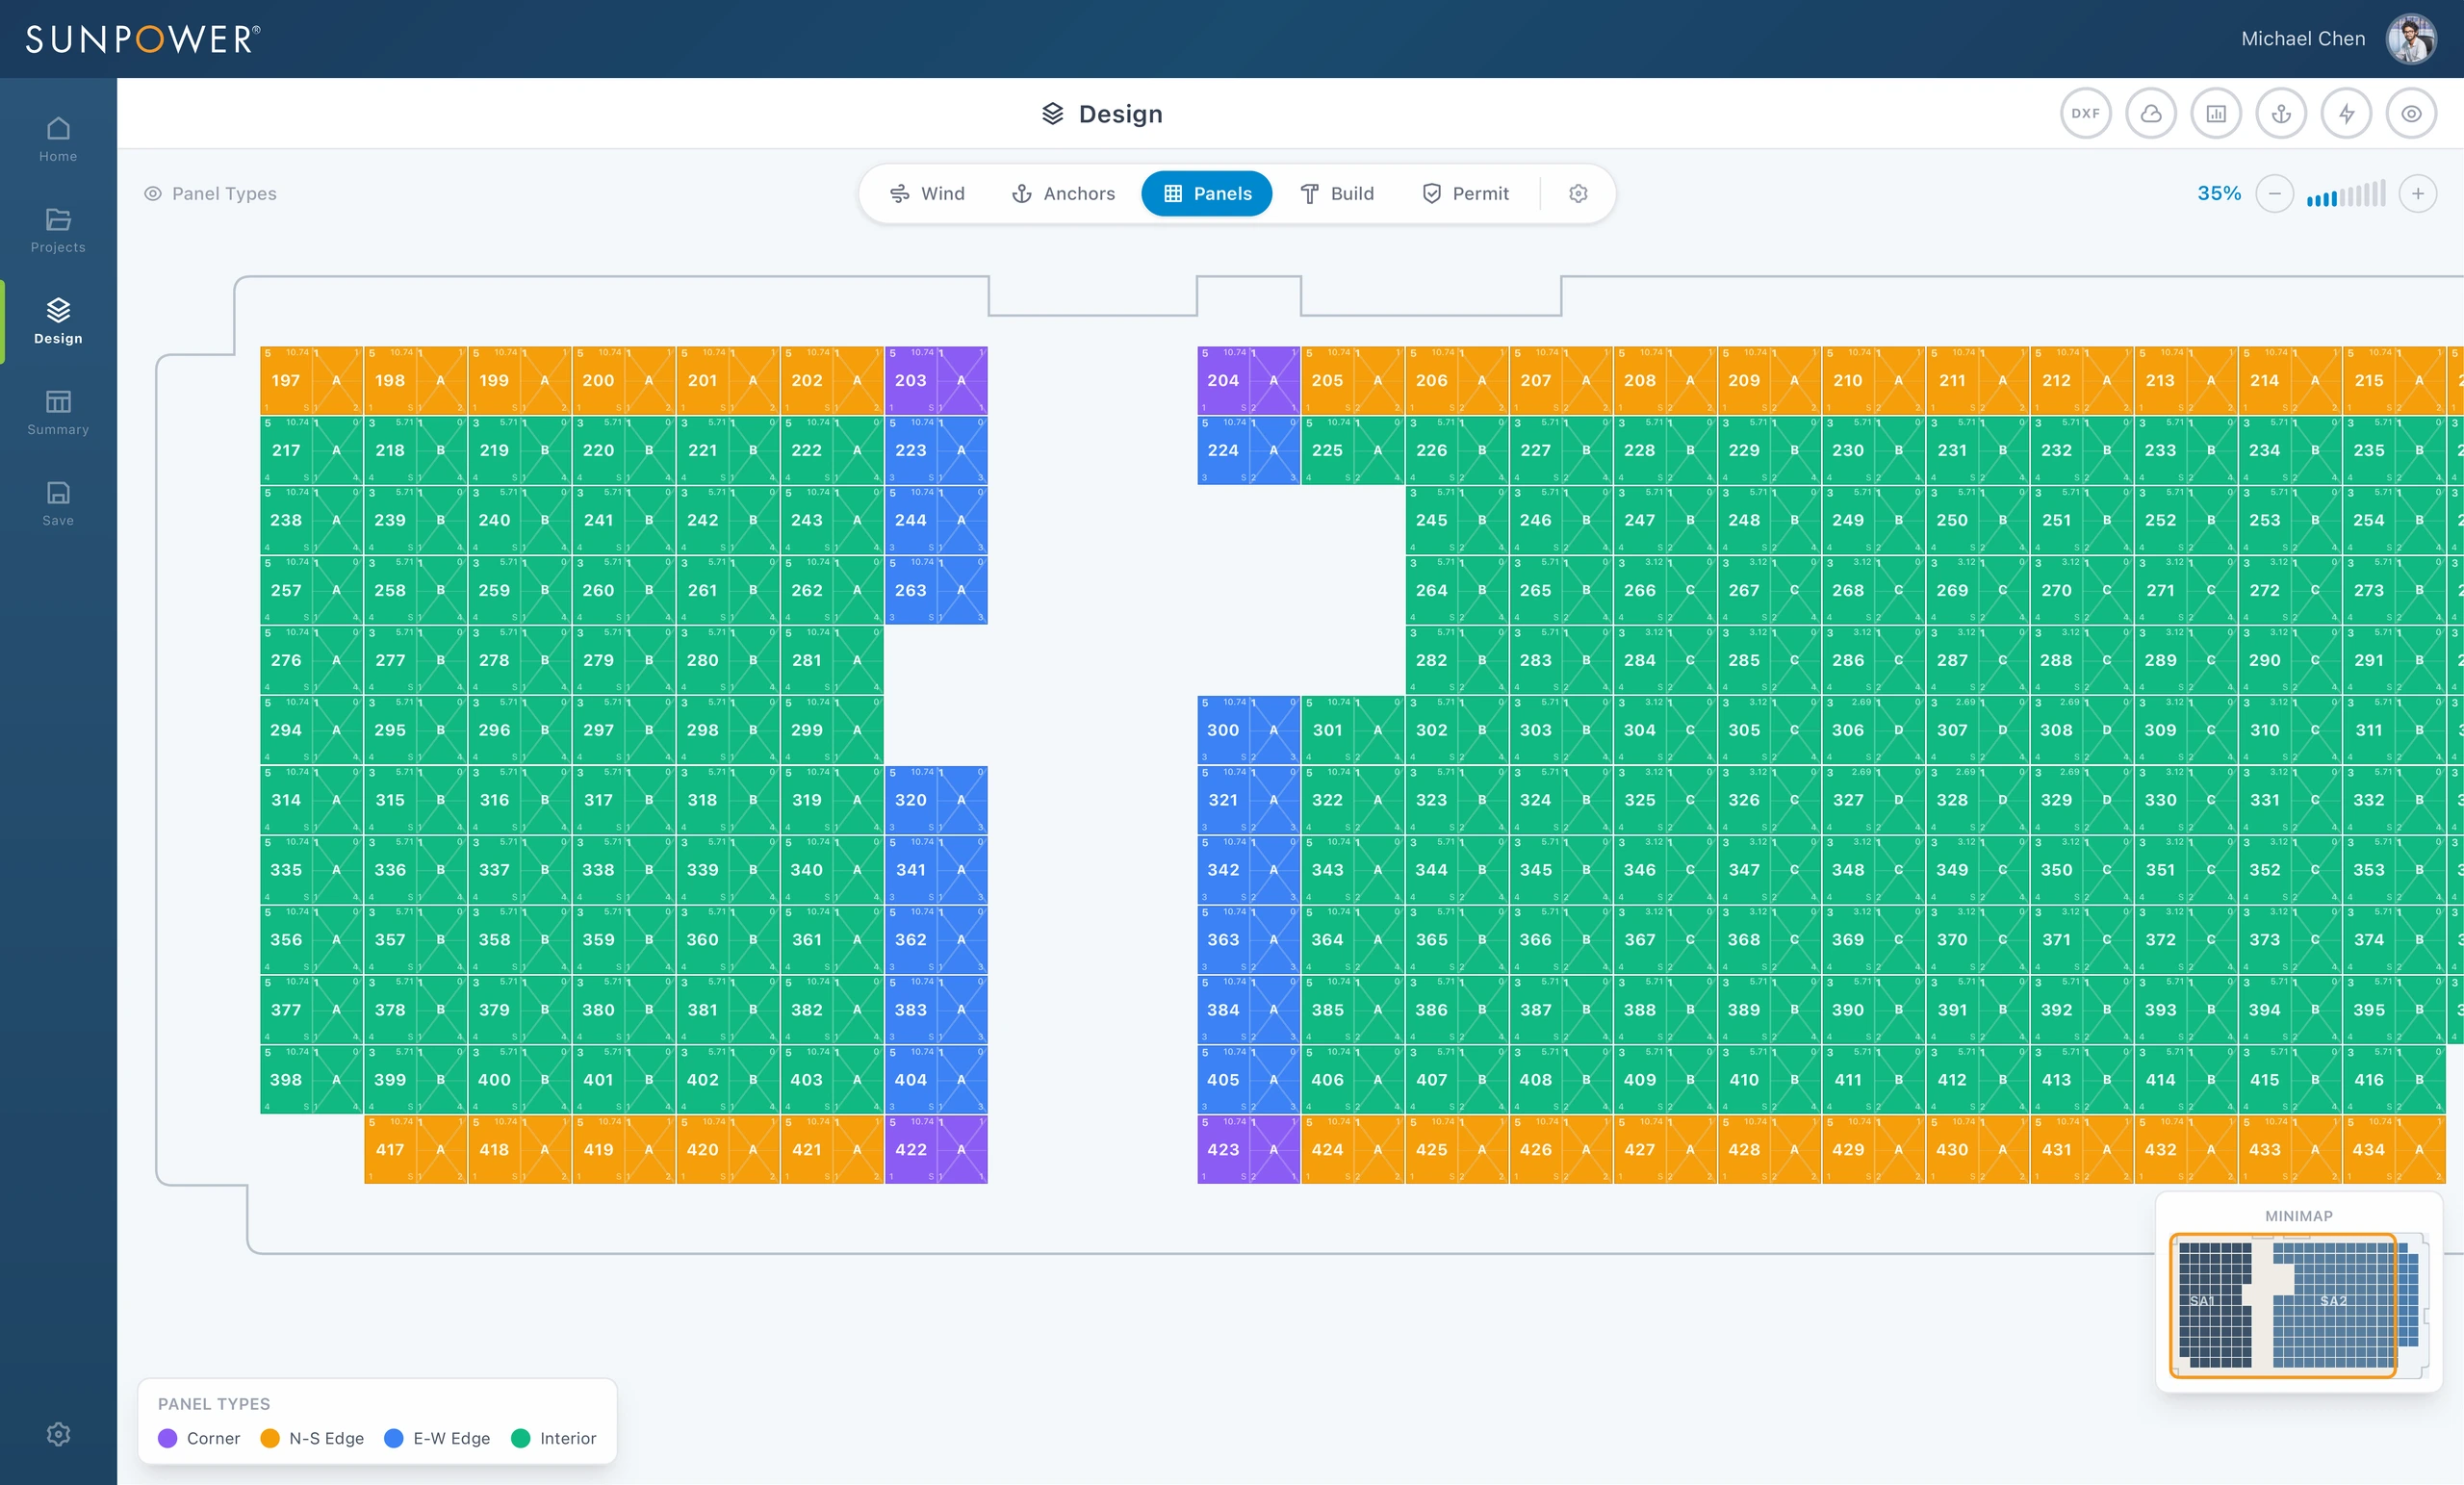Select E-W edge panel 405
The height and width of the screenshot is (1485, 2464).
coord(1248,1080)
